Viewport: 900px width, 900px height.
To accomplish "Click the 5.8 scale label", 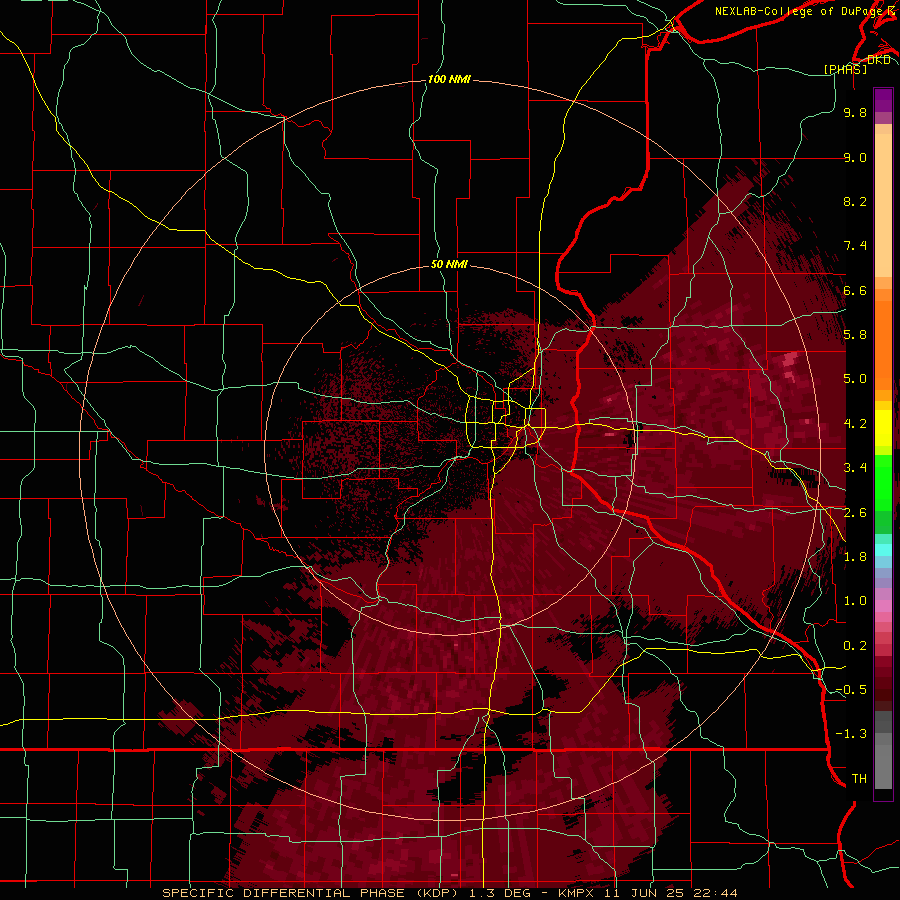I will click(855, 334).
